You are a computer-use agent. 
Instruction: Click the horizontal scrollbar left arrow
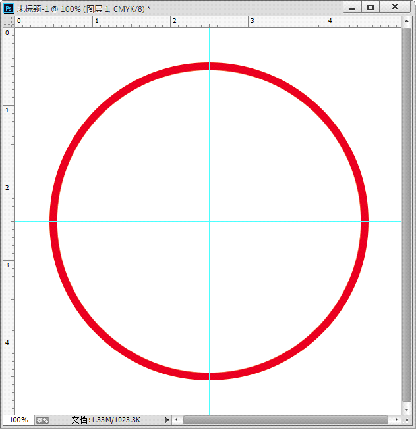point(176,420)
